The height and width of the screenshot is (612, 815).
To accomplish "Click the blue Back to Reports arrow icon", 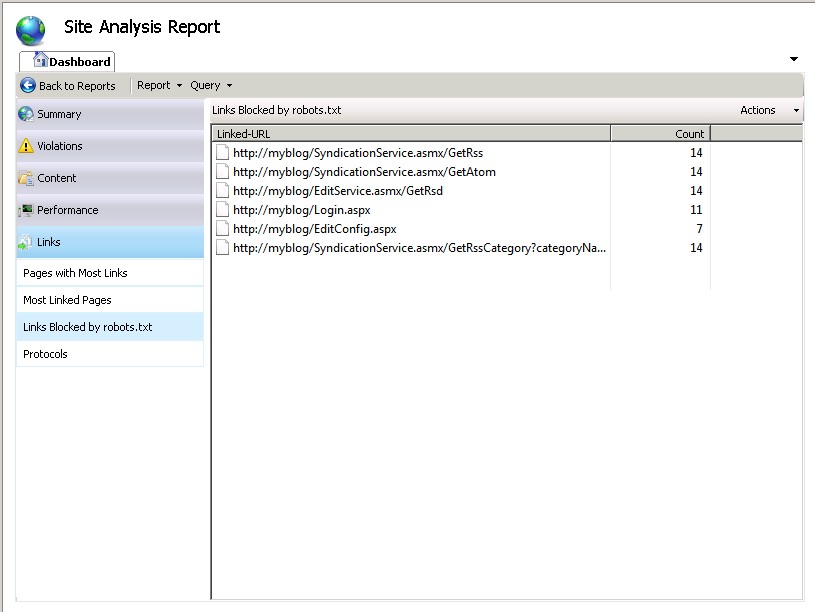I will tap(28, 85).
